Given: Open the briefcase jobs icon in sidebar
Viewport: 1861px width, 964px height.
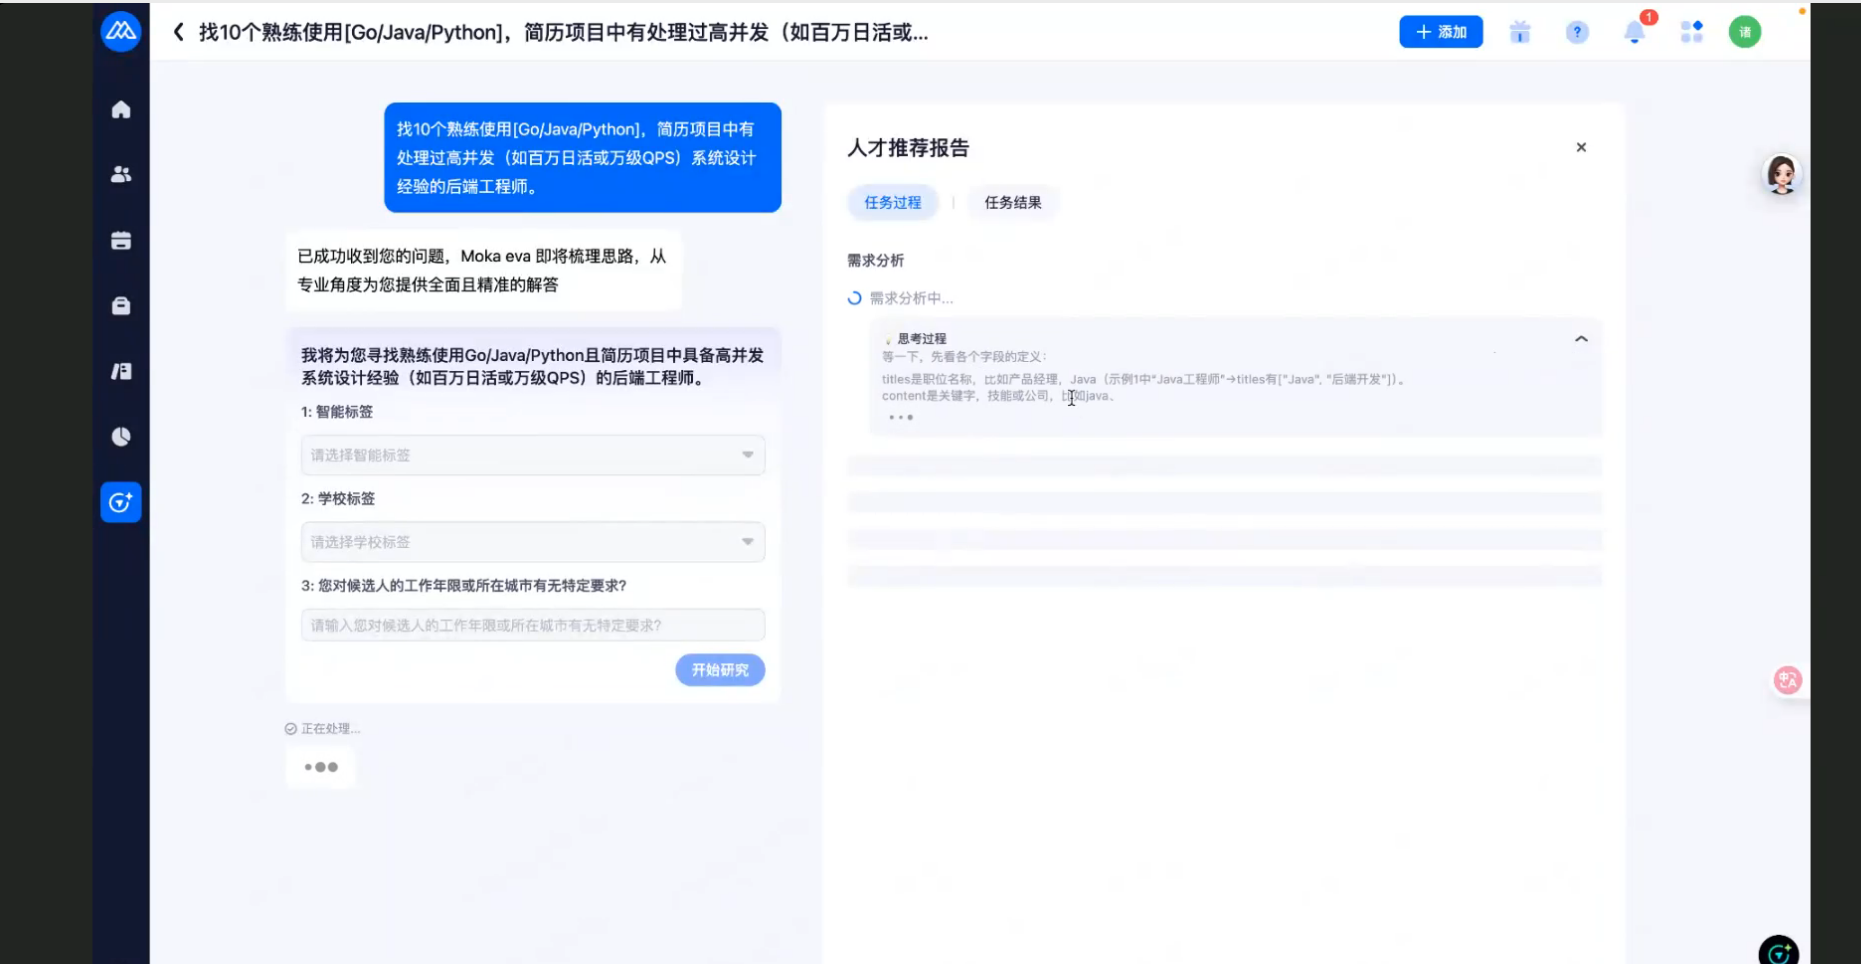Looking at the screenshot, I should pyautogui.click(x=121, y=305).
